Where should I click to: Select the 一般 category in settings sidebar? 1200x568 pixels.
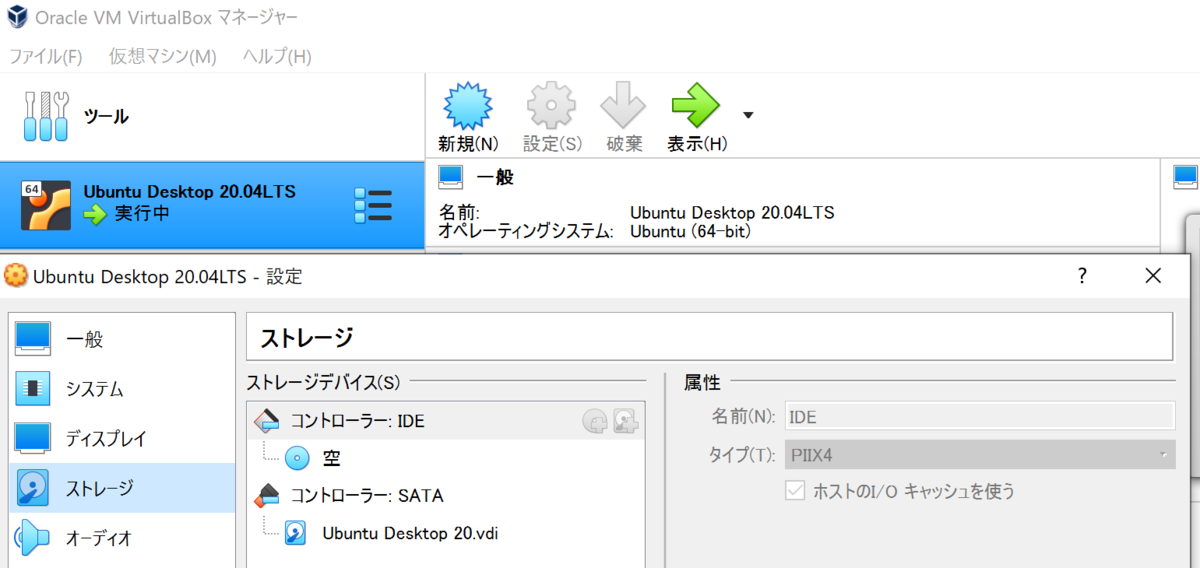pyautogui.click(x=123, y=338)
